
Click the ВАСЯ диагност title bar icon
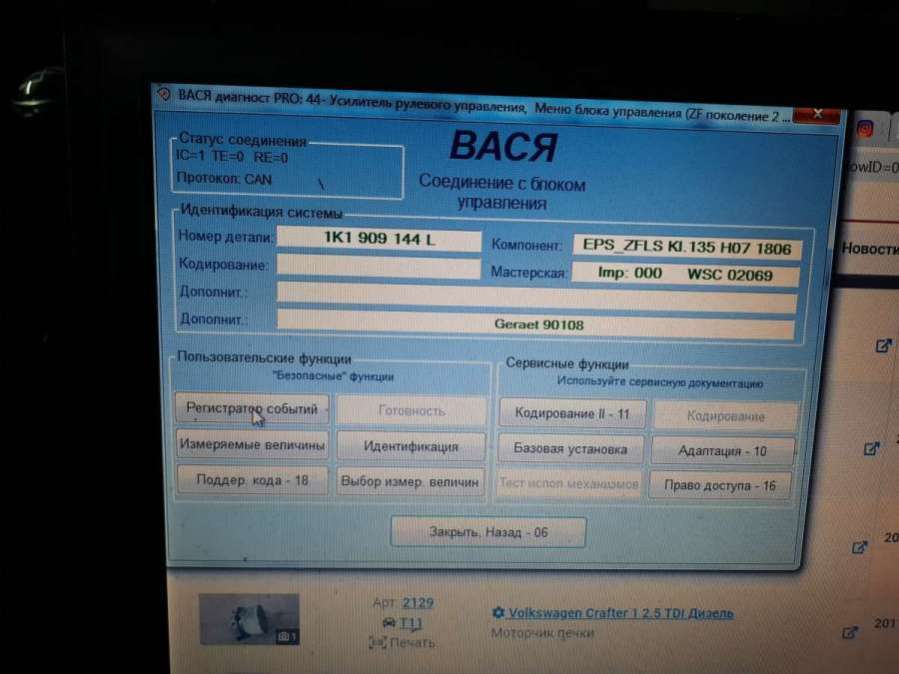pyautogui.click(x=165, y=94)
